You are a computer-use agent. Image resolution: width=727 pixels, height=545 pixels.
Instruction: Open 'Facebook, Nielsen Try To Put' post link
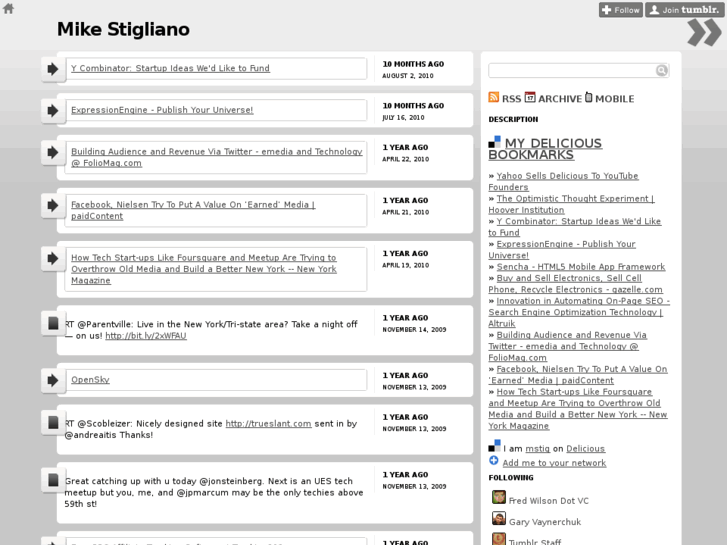point(193,210)
